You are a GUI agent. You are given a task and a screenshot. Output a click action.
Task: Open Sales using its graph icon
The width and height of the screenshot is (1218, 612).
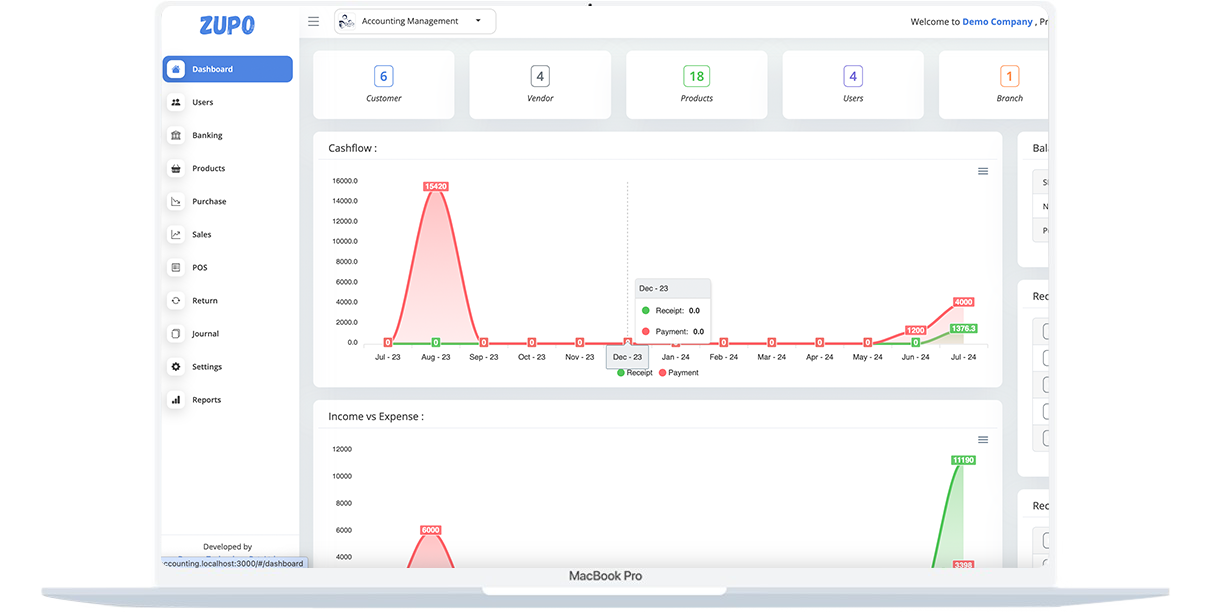[176, 234]
